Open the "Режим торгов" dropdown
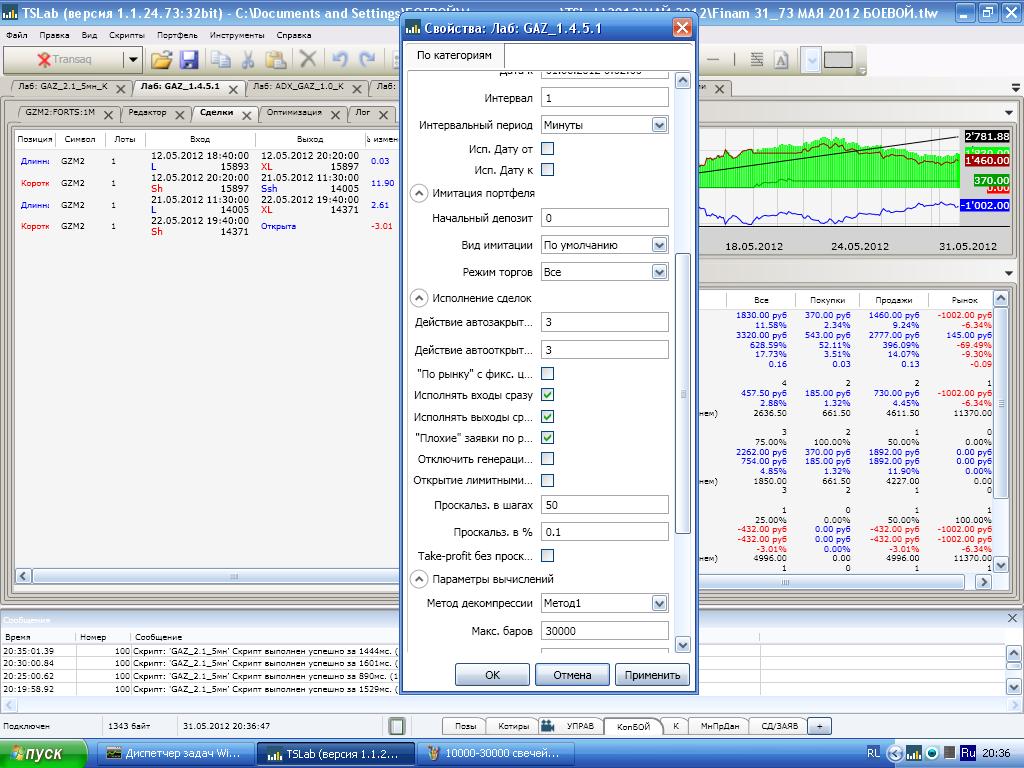The width and height of the screenshot is (1024, 768). pyautogui.click(x=659, y=272)
